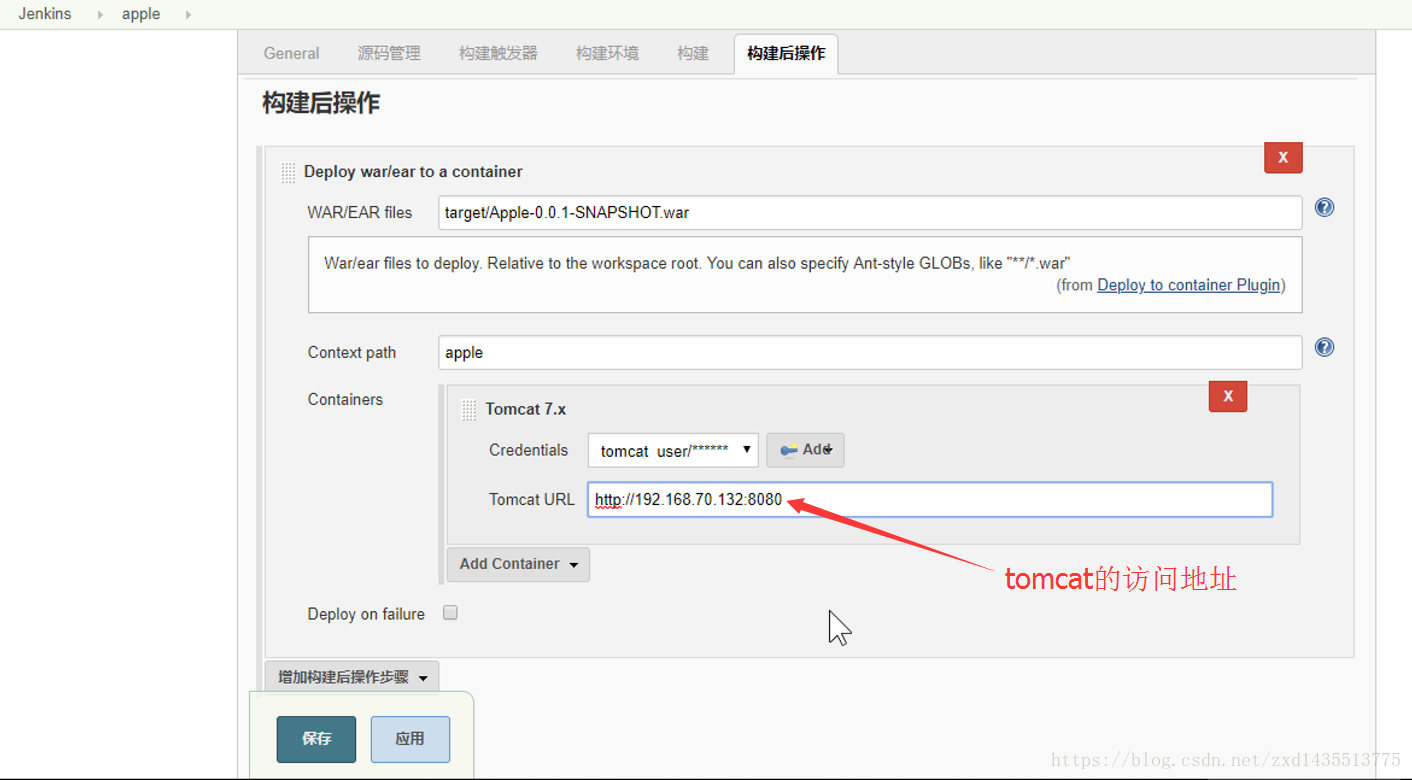Click the Deploy on failure label
1412x780 pixels.
click(366, 614)
